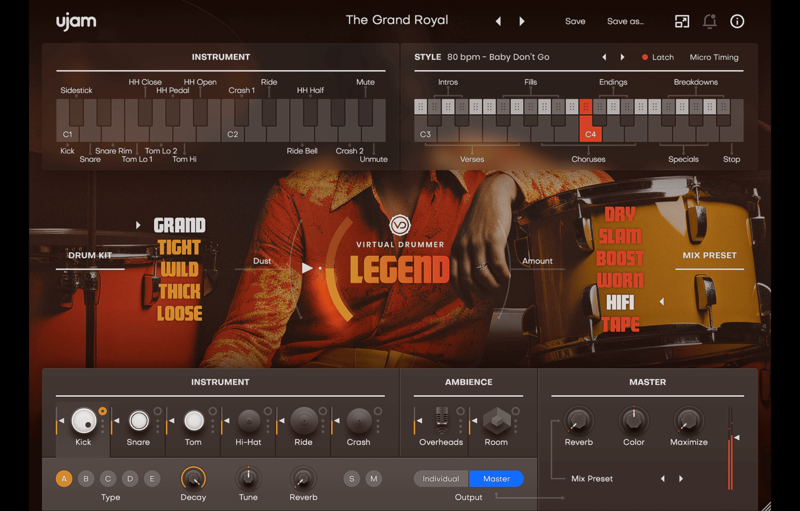Image resolution: width=800 pixels, height=511 pixels.
Task: Click the master output level meter
Action: point(731,448)
